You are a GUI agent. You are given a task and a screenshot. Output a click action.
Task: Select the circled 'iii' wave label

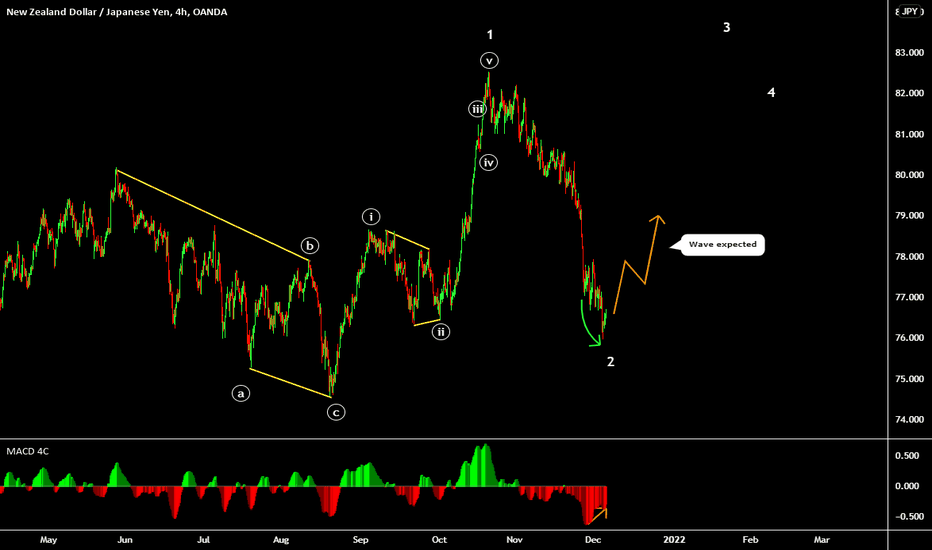[x=477, y=109]
